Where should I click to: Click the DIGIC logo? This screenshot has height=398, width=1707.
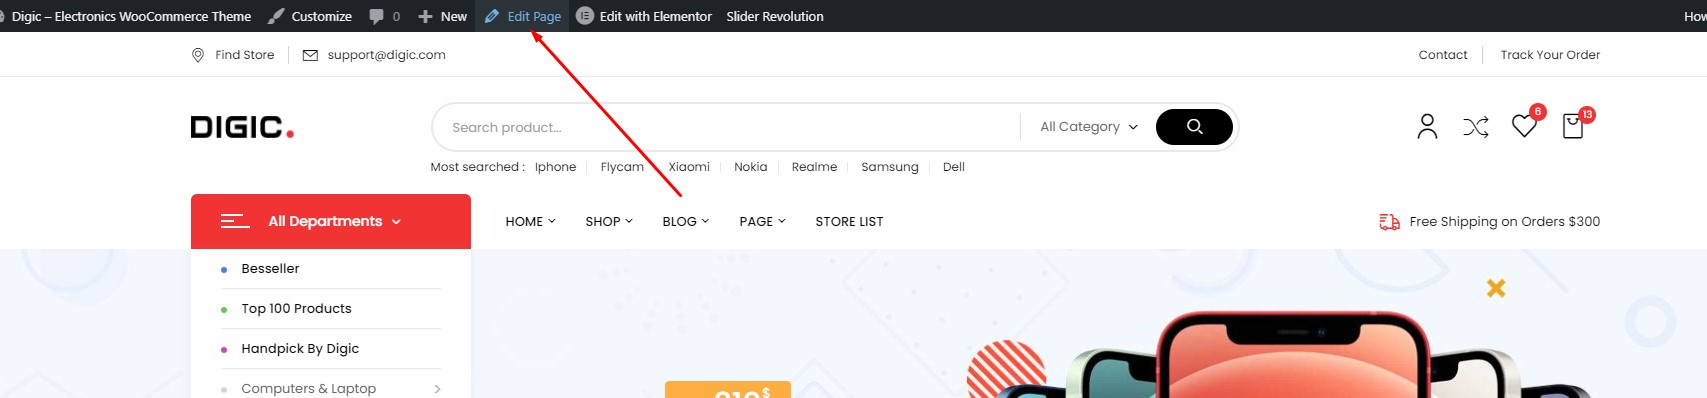pos(242,127)
